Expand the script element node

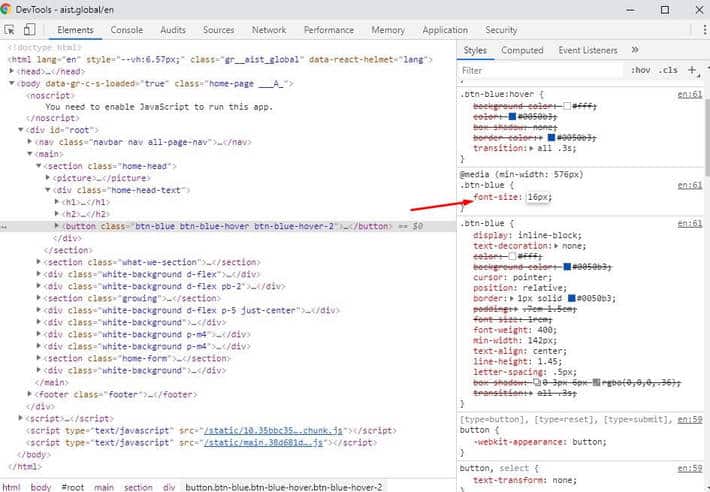21,418
